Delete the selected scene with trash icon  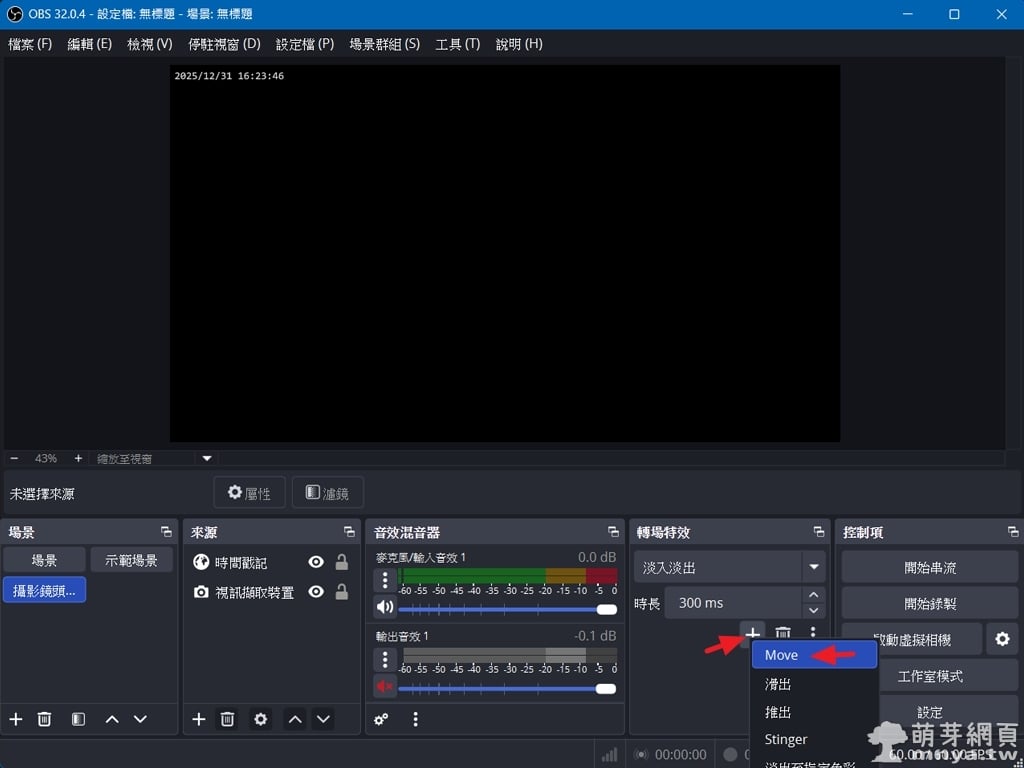(44, 719)
